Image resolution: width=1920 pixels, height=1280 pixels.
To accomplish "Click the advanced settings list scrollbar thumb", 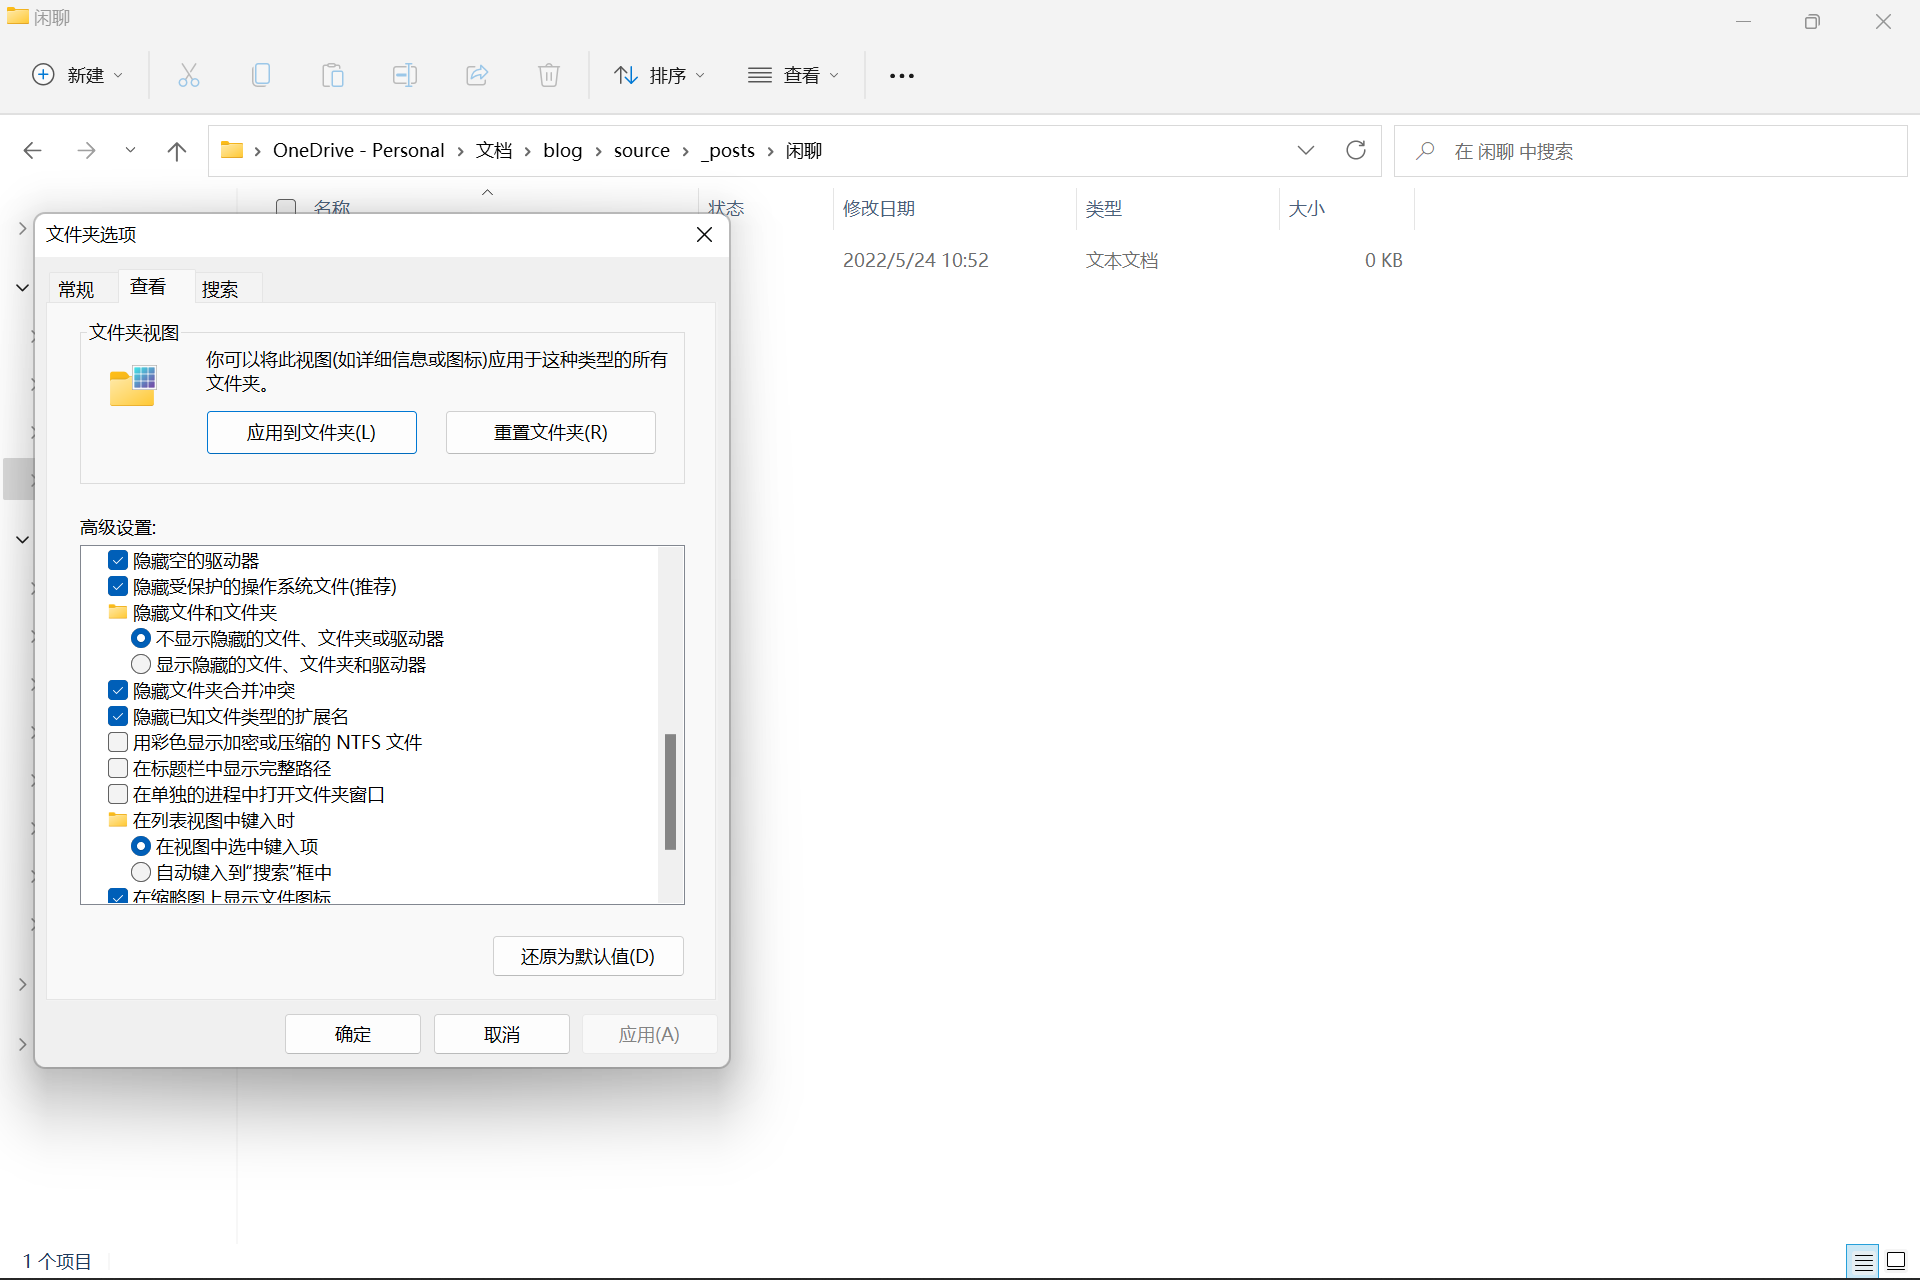I will 670,791.
